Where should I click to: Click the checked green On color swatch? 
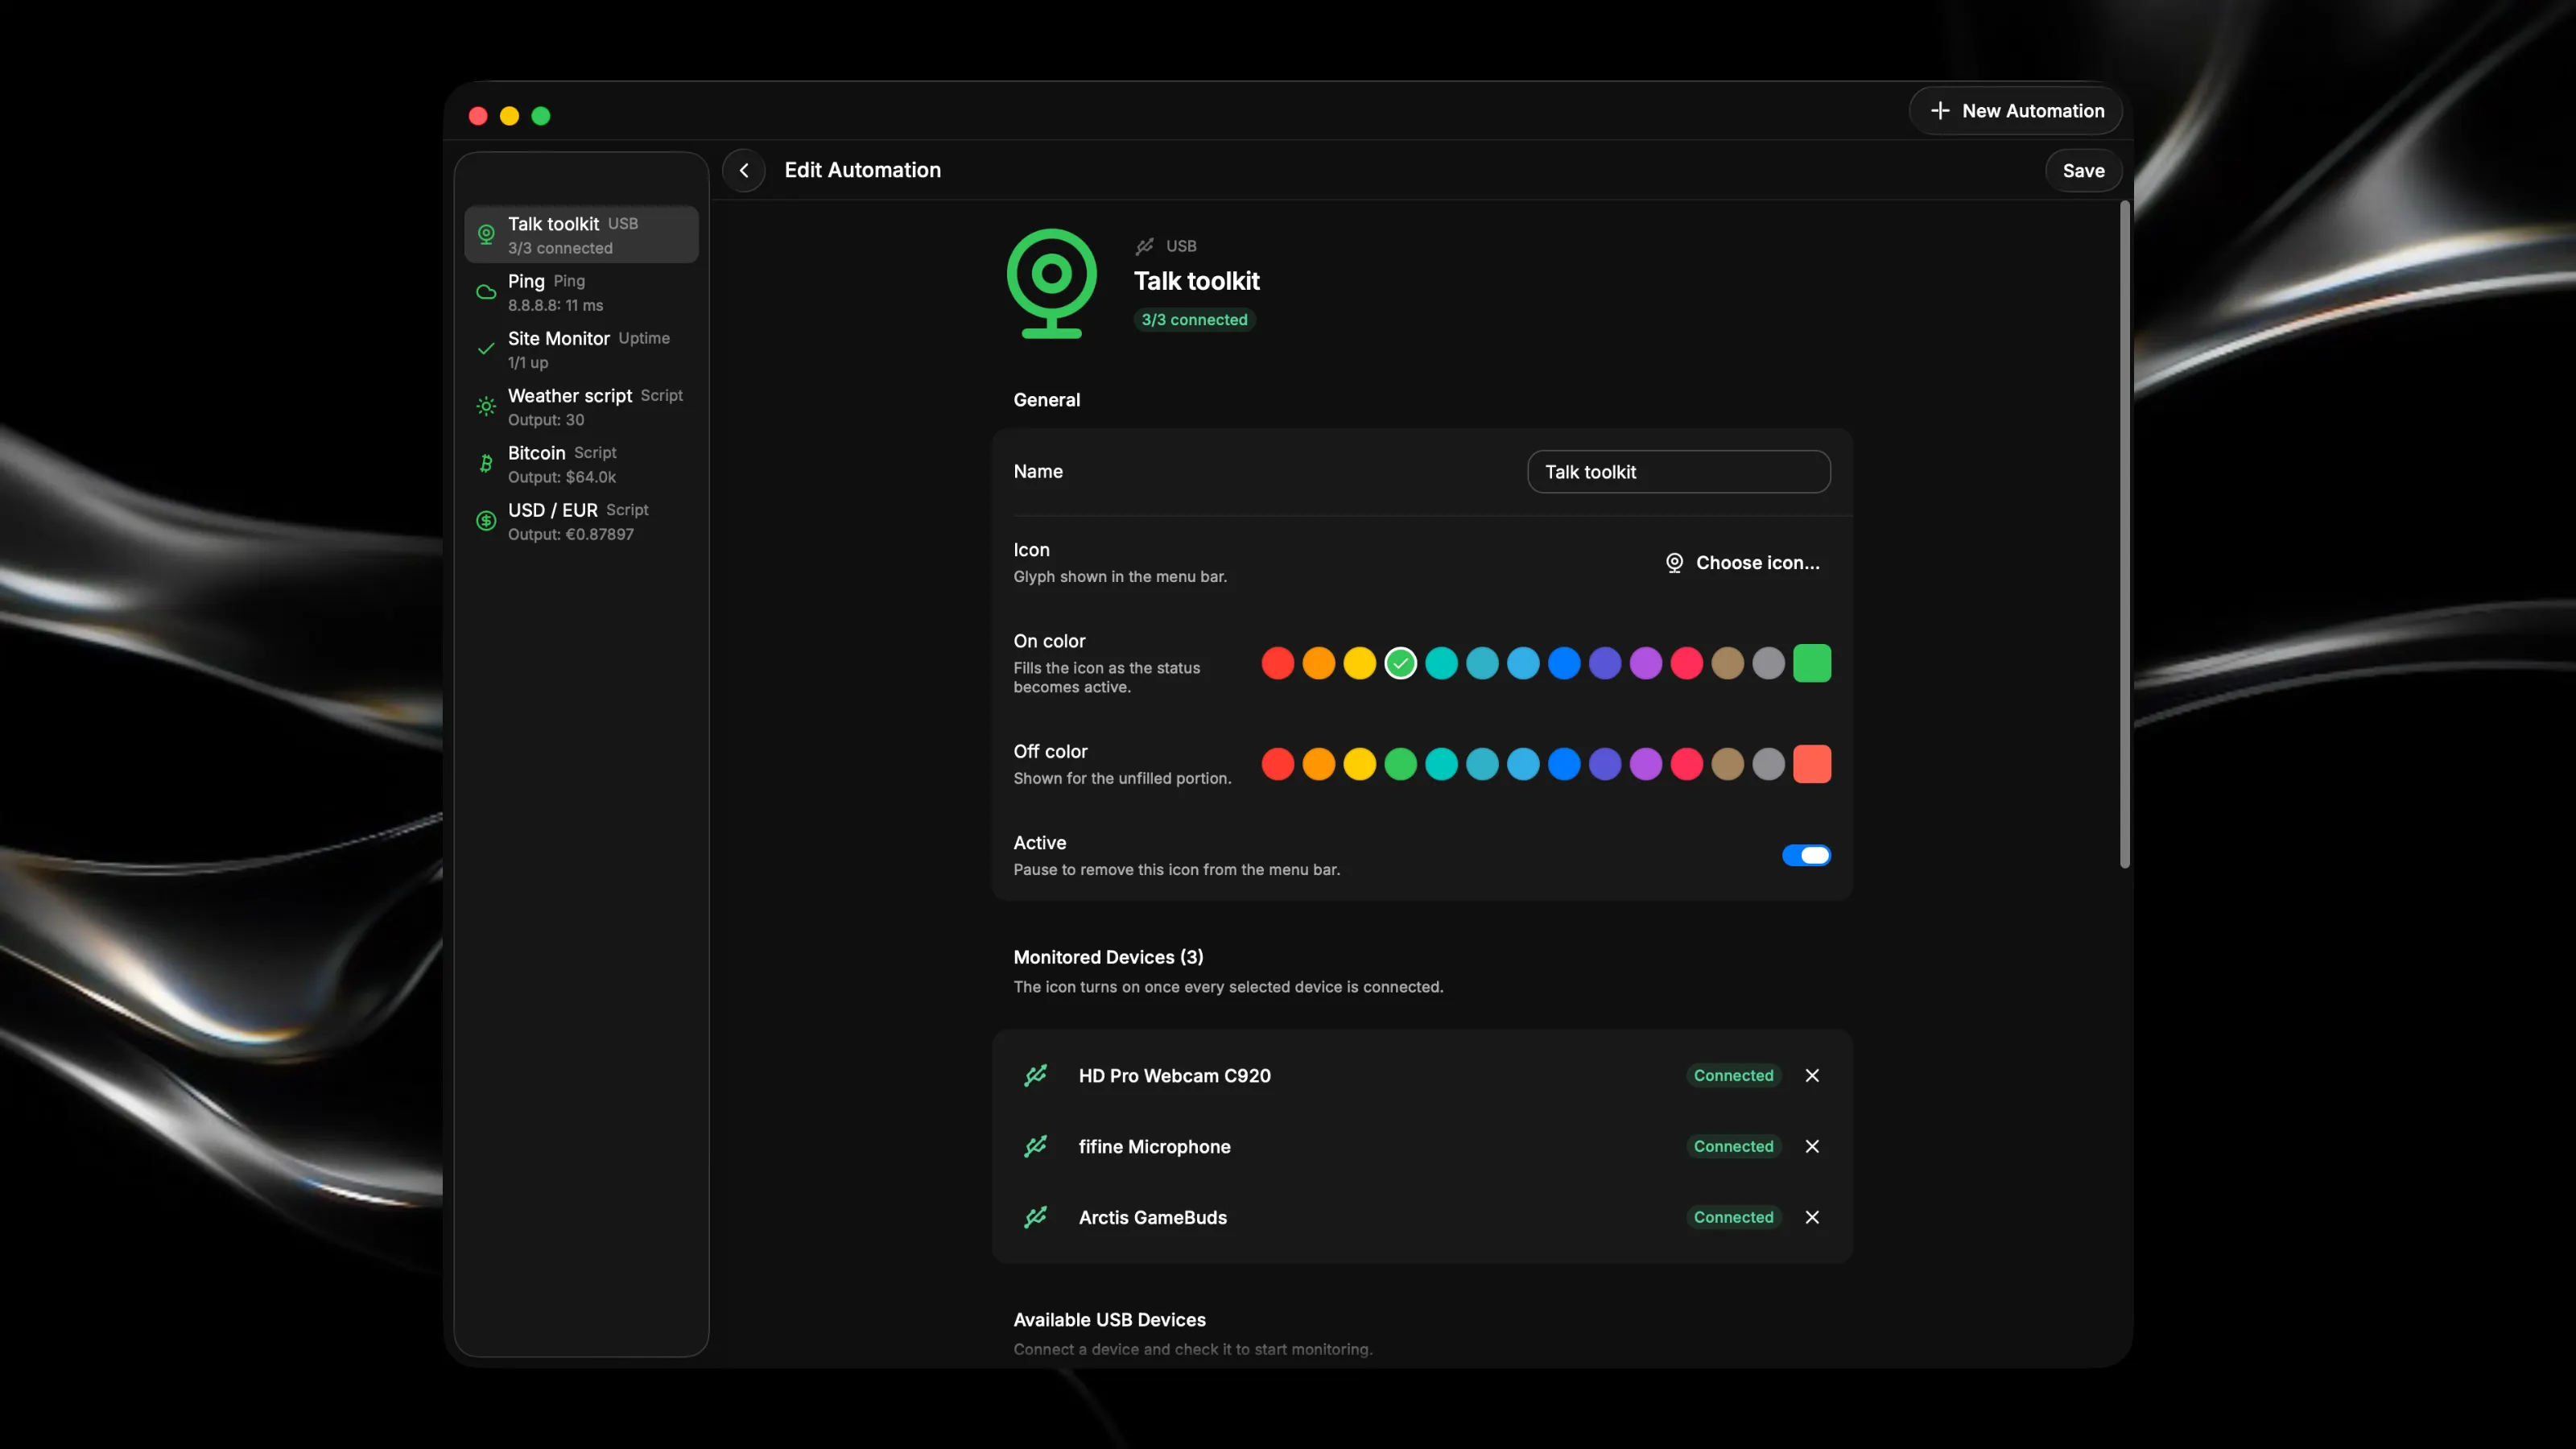click(x=1401, y=663)
